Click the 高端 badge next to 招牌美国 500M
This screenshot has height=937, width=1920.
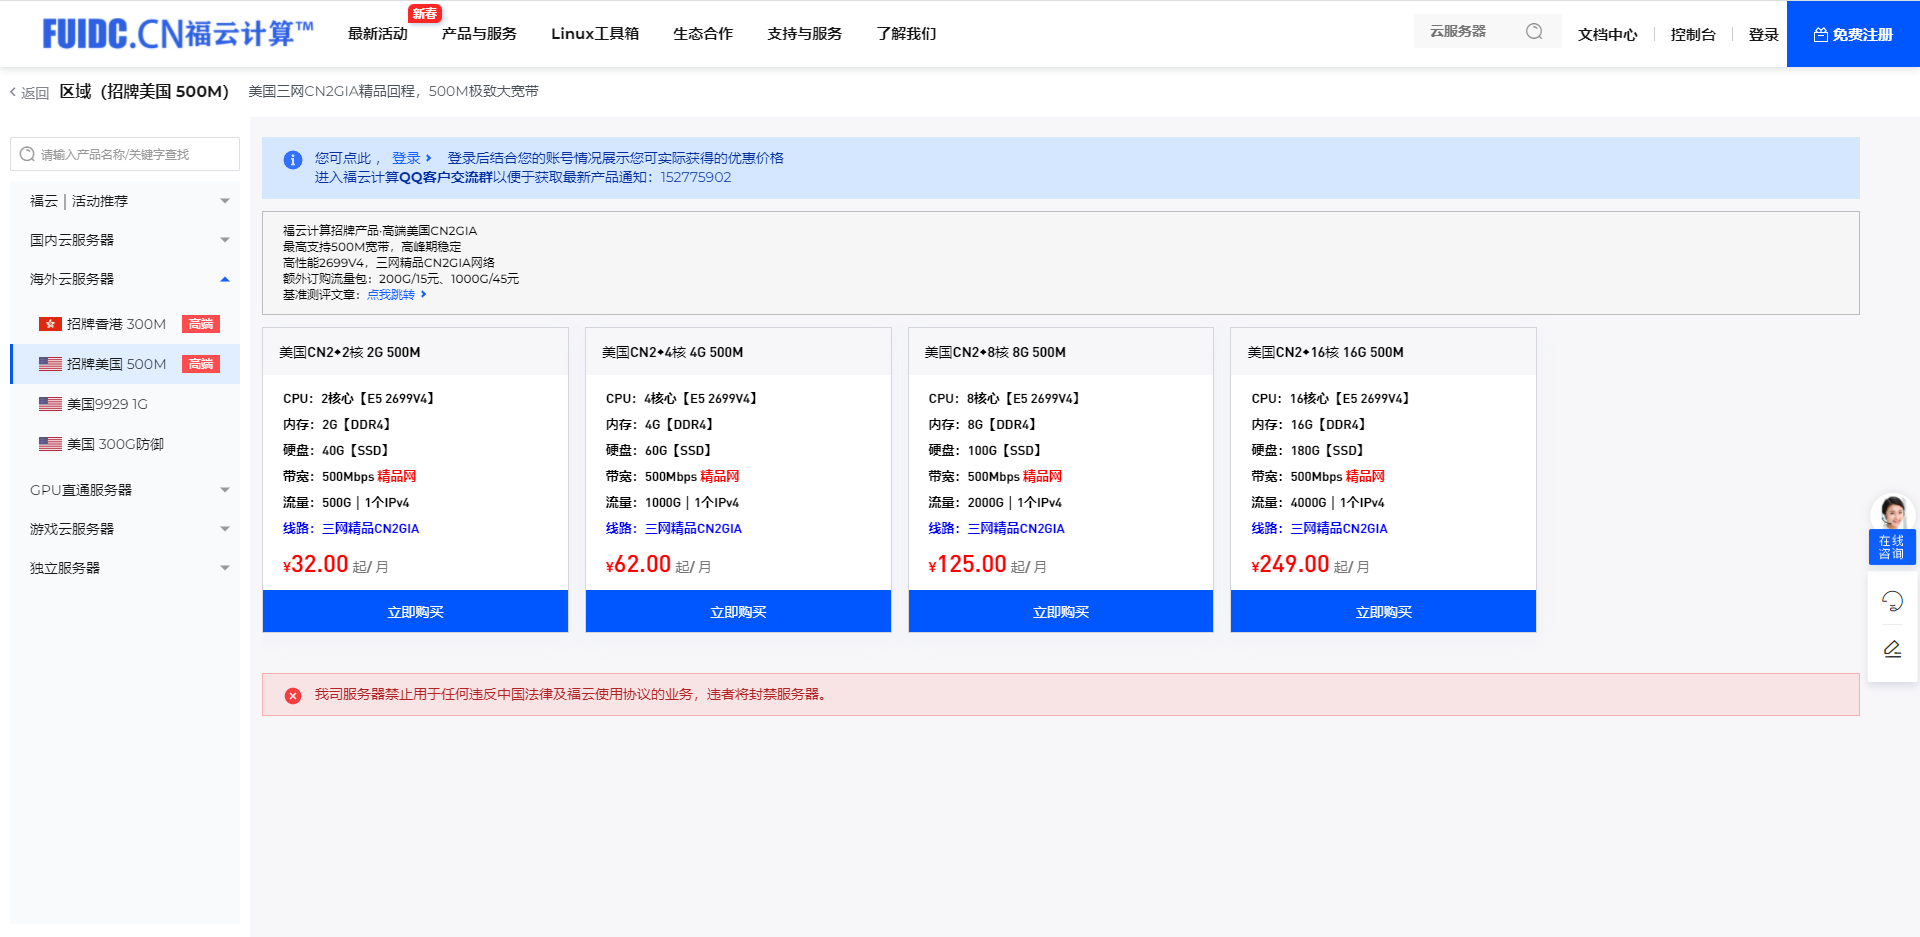point(201,364)
